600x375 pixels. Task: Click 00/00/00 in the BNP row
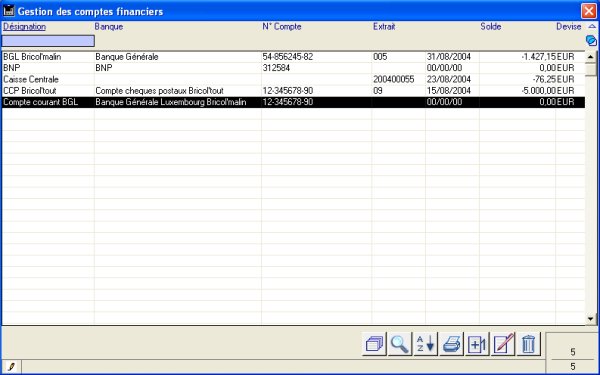point(445,68)
